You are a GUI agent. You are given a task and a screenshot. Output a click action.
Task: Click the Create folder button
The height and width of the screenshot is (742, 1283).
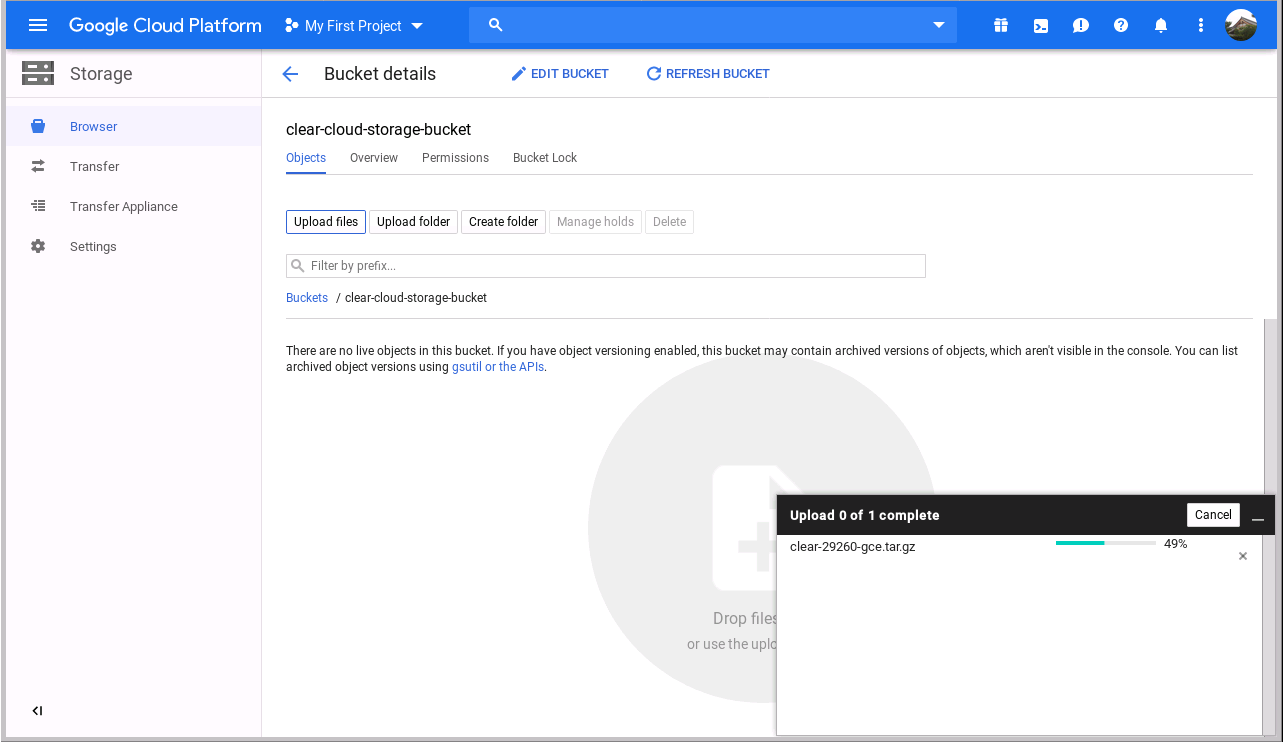tap(504, 222)
